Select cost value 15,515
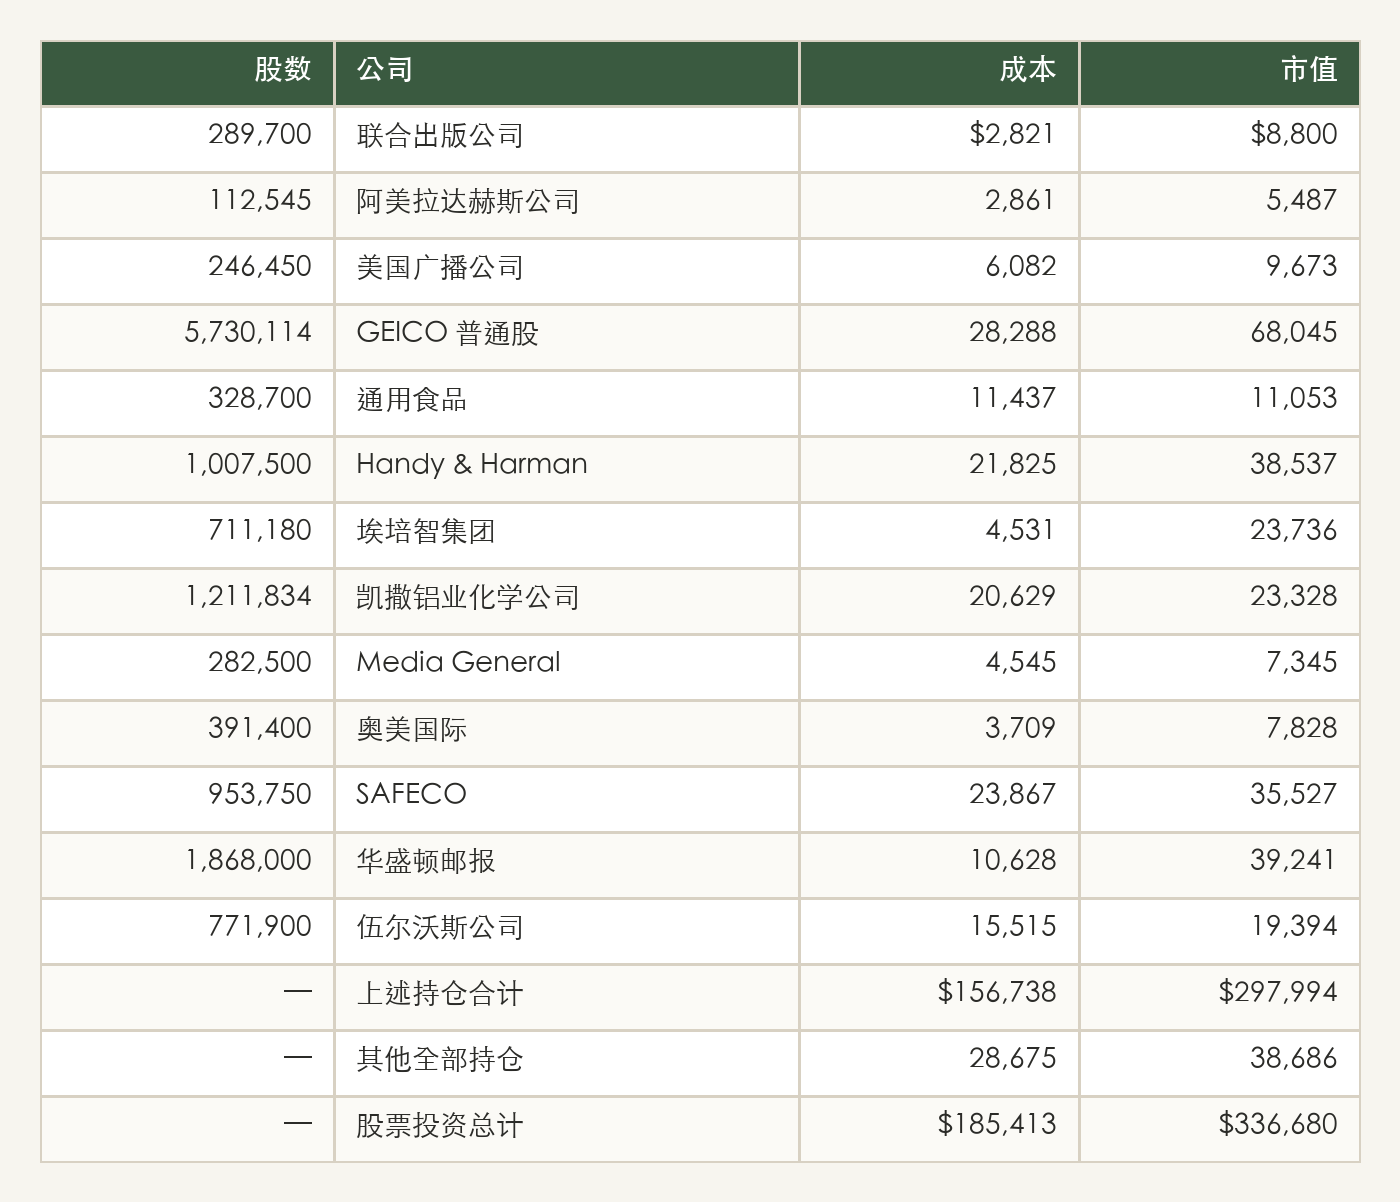 pos(1012,927)
